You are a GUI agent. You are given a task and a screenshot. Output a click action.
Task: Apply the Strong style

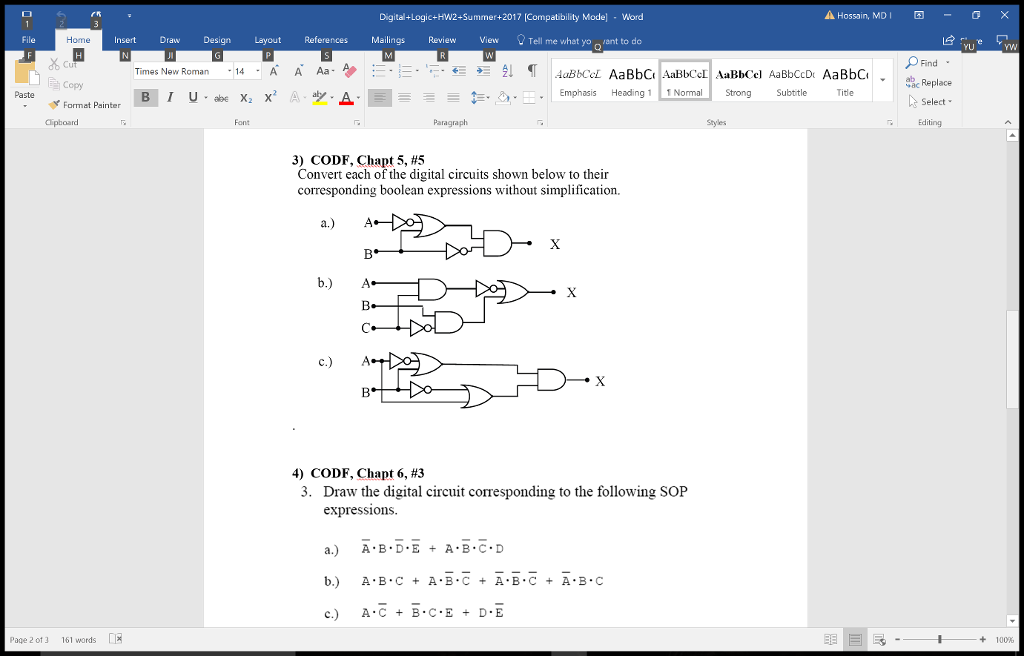pos(738,80)
